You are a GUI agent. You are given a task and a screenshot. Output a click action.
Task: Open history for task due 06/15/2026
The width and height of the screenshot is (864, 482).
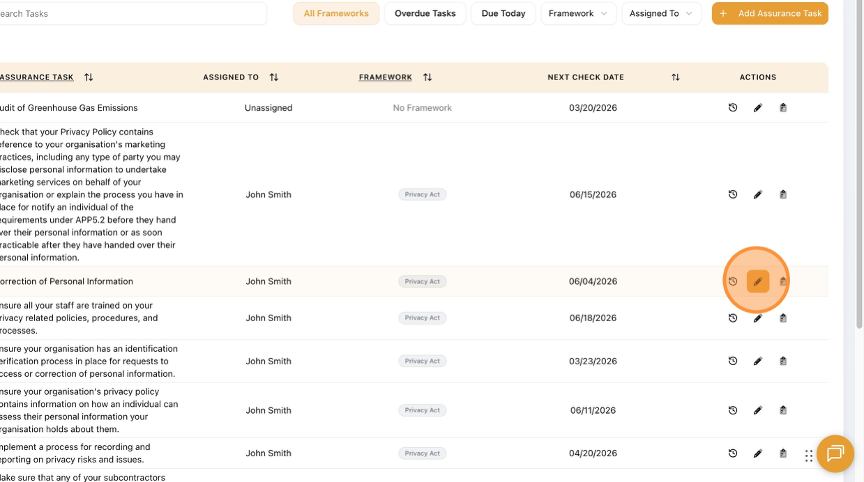(x=733, y=195)
